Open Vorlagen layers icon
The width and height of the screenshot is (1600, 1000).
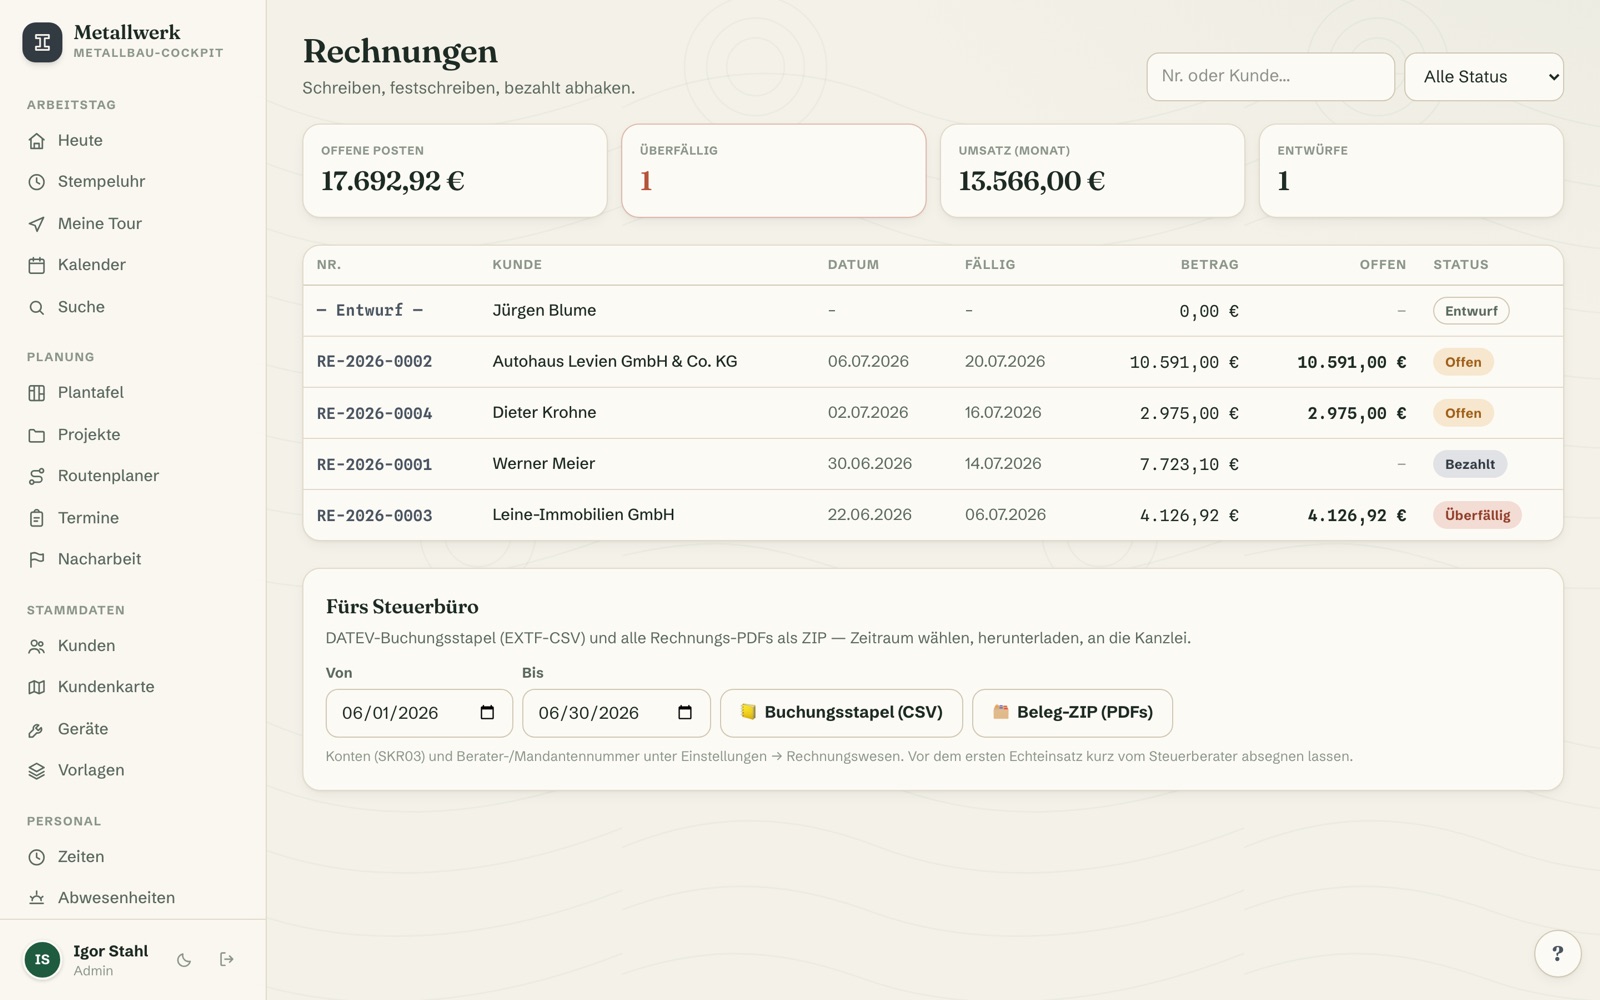click(37, 771)
